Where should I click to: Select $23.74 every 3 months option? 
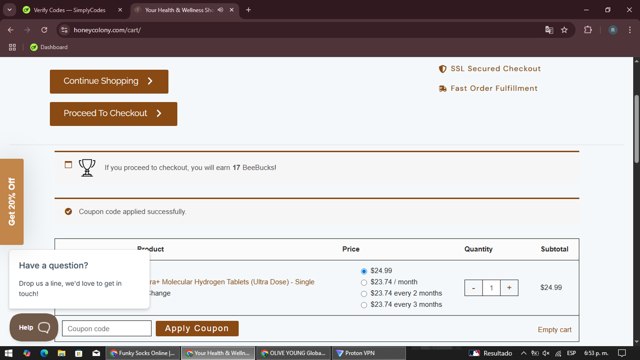point(364,305)
